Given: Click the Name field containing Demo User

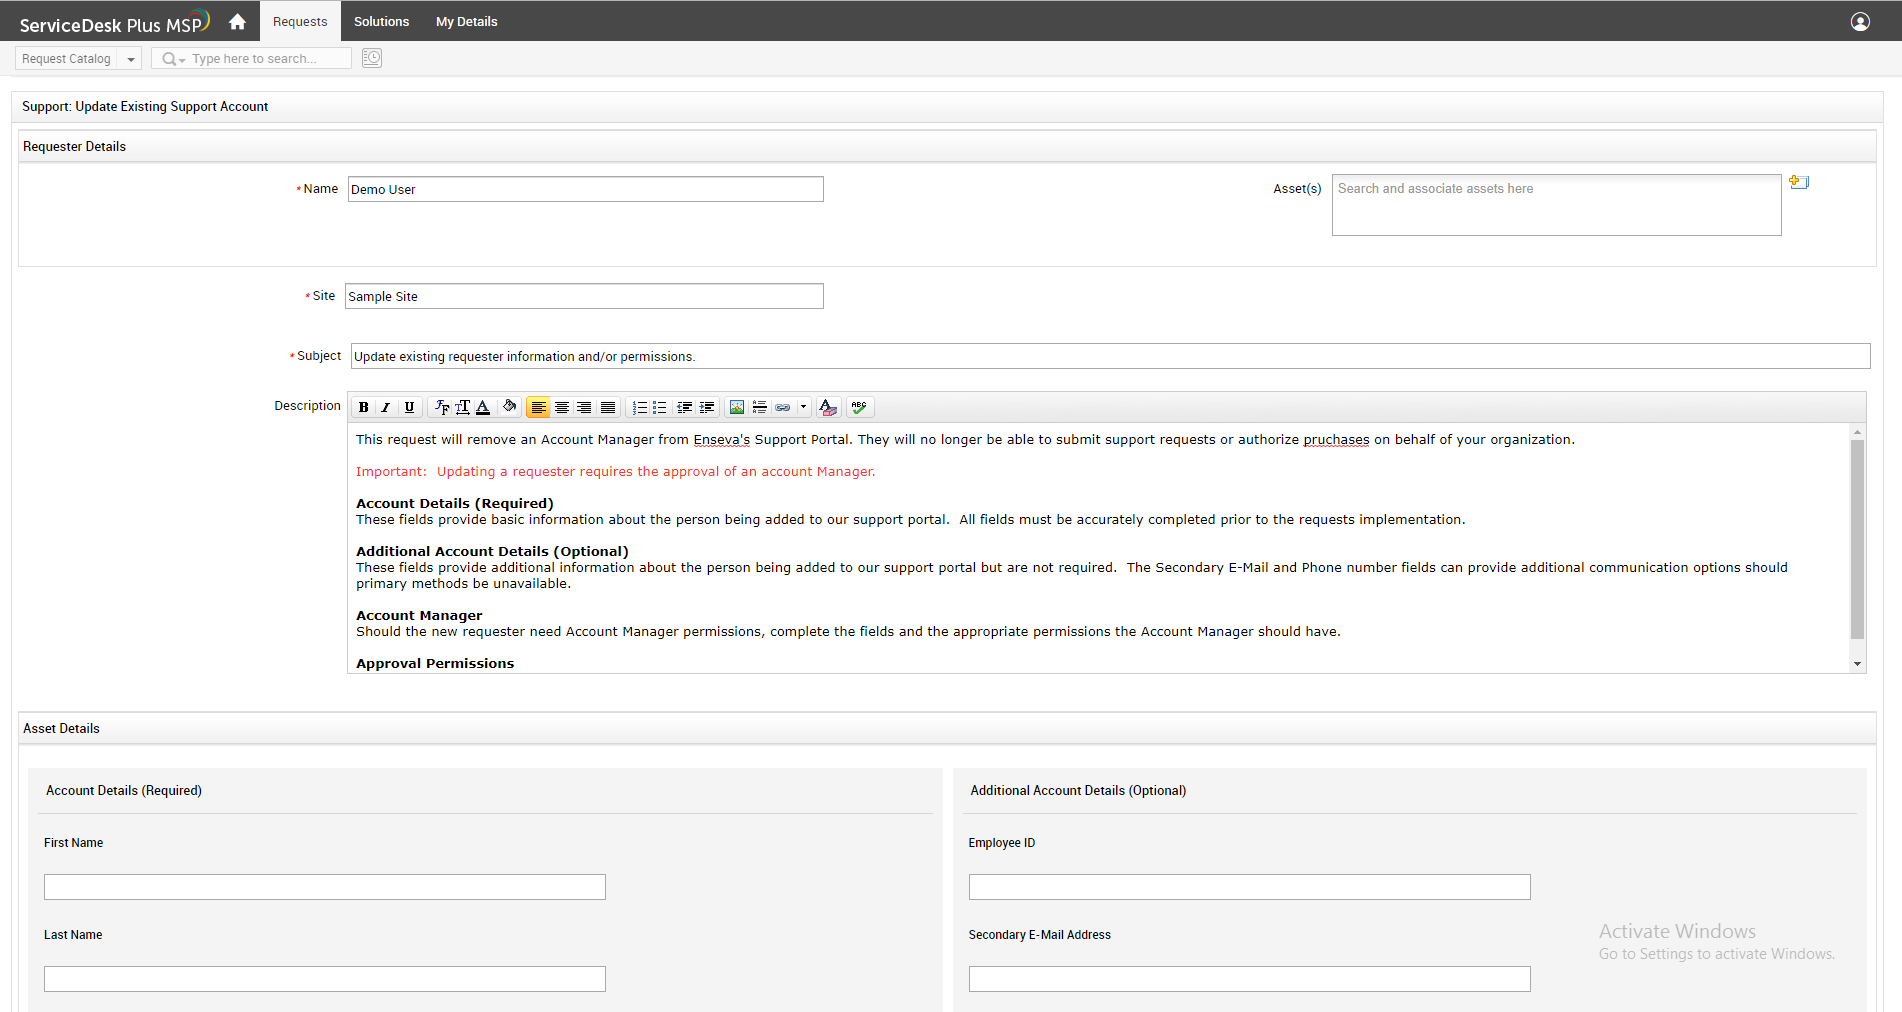Looking at the screenshot, I should pyautogui.click(x=585, y=189).
